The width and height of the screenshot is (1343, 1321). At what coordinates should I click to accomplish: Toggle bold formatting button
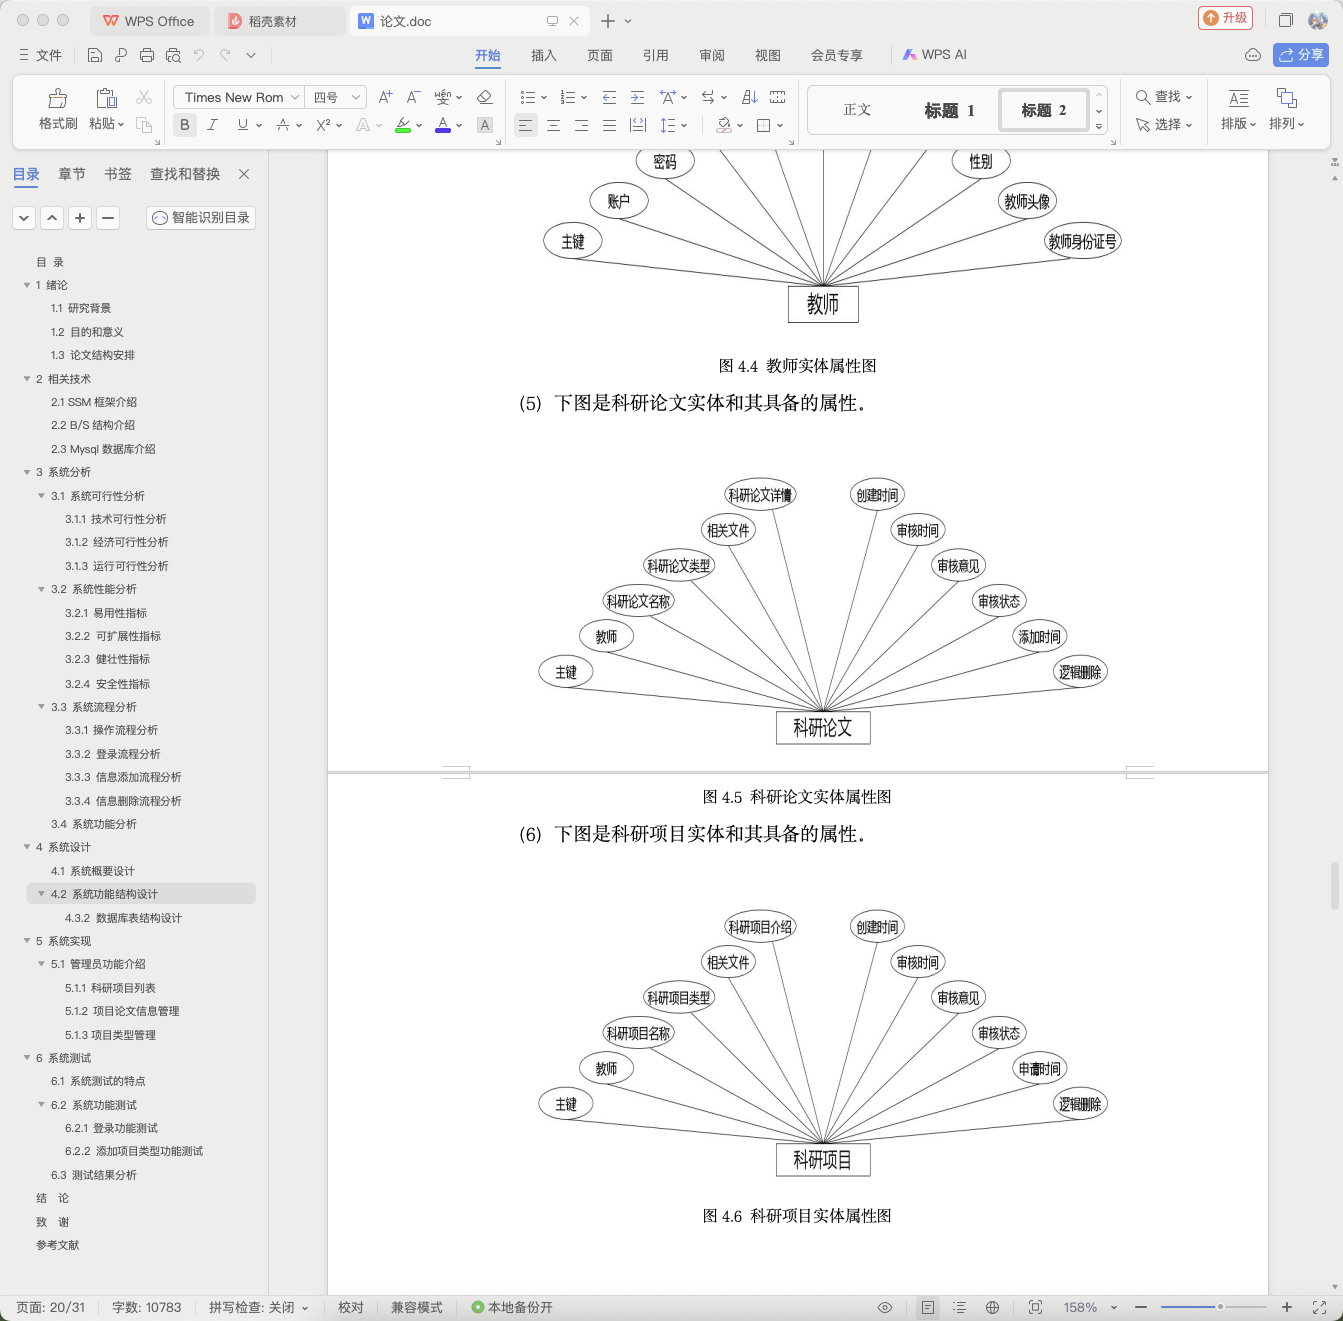click(184, 125)
